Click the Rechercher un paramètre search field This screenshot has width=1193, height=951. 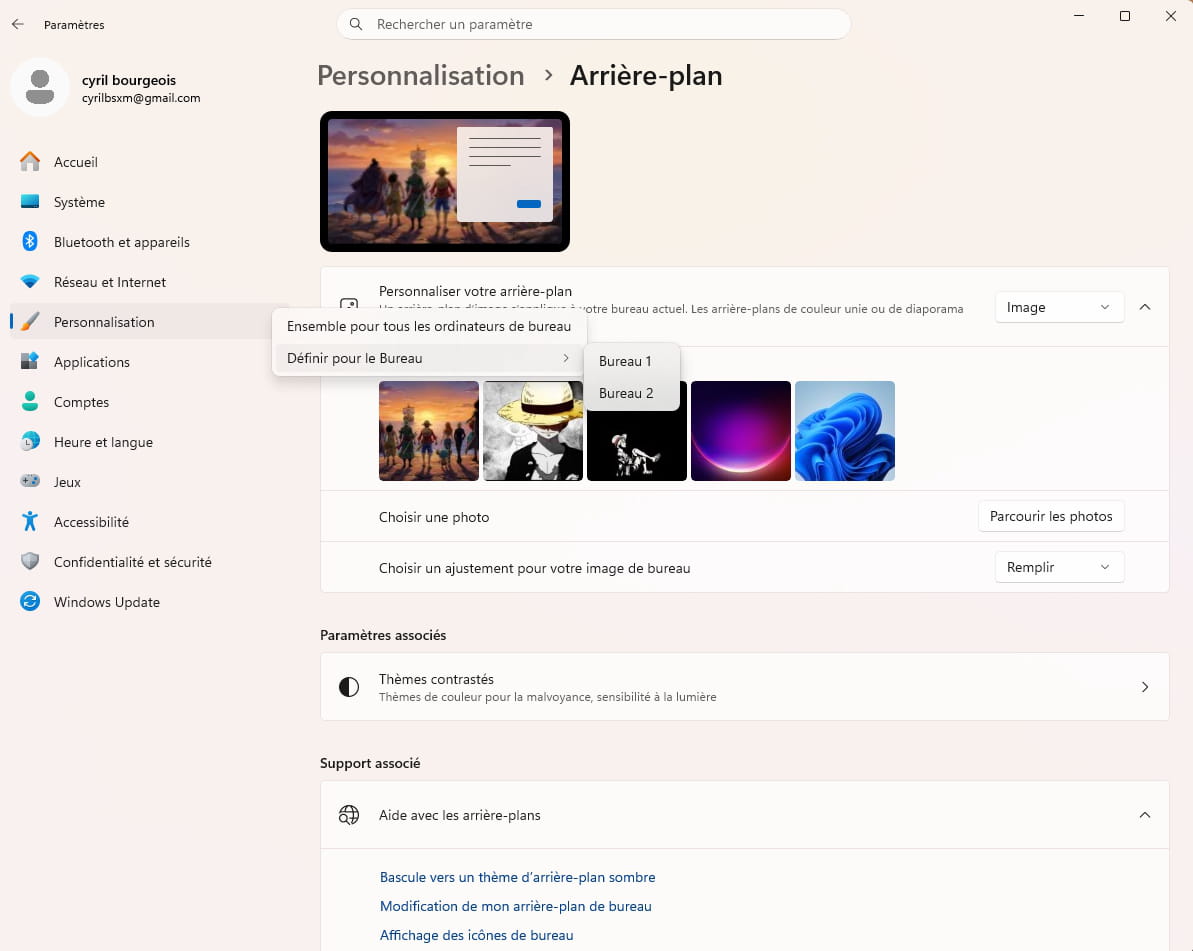pos(593,24)
